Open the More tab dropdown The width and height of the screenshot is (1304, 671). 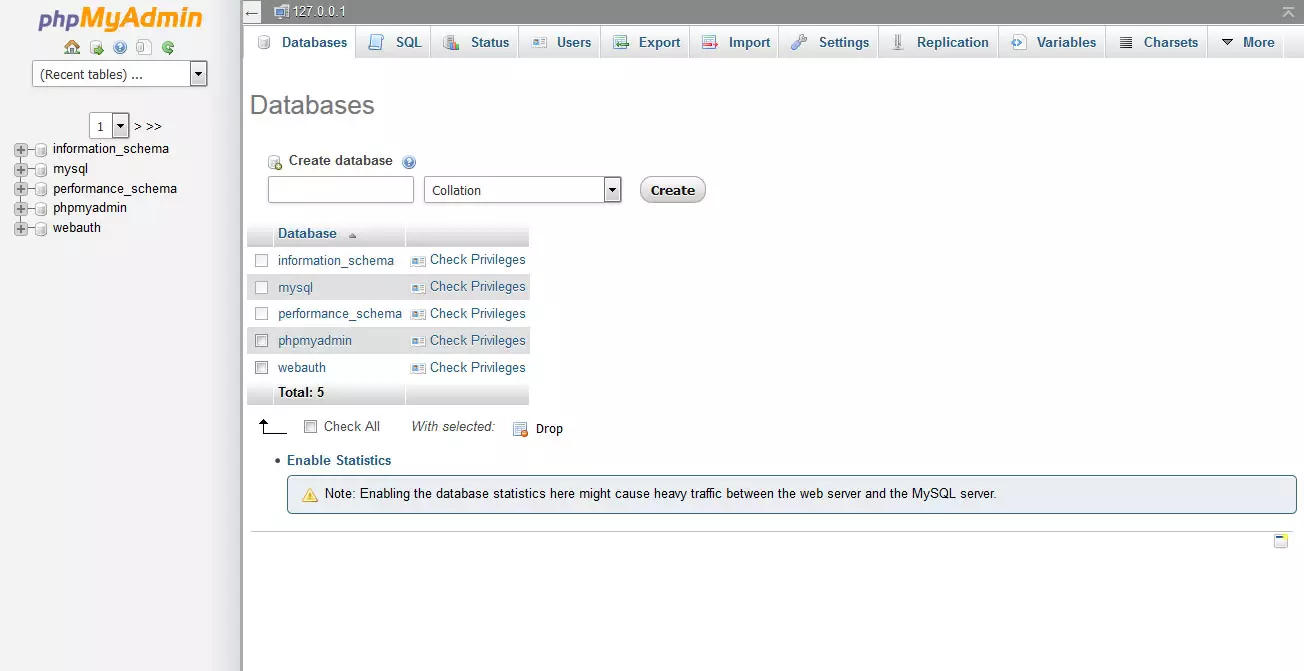click(1247, 42)
